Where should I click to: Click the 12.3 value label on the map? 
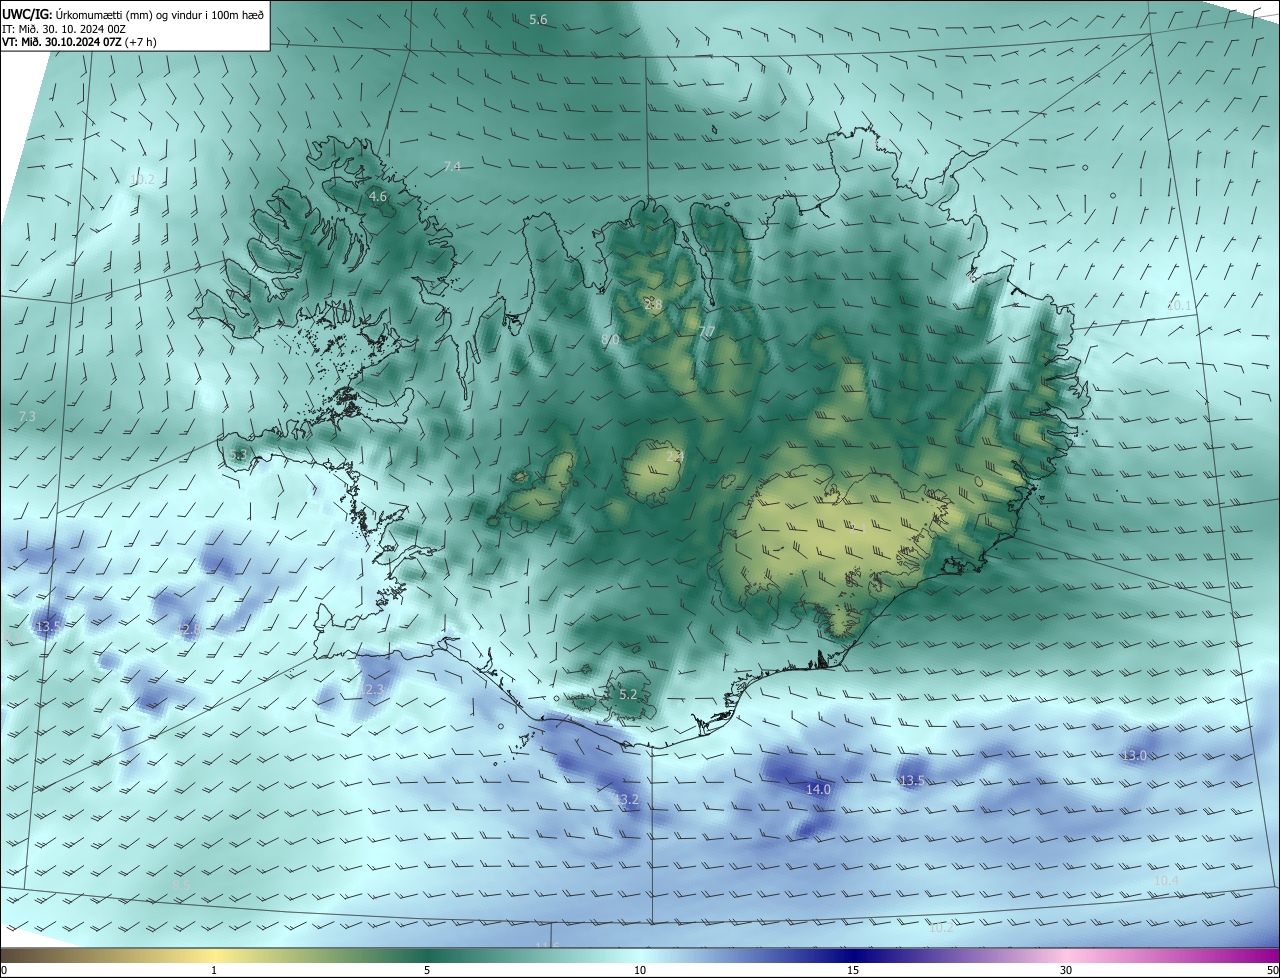372,690
